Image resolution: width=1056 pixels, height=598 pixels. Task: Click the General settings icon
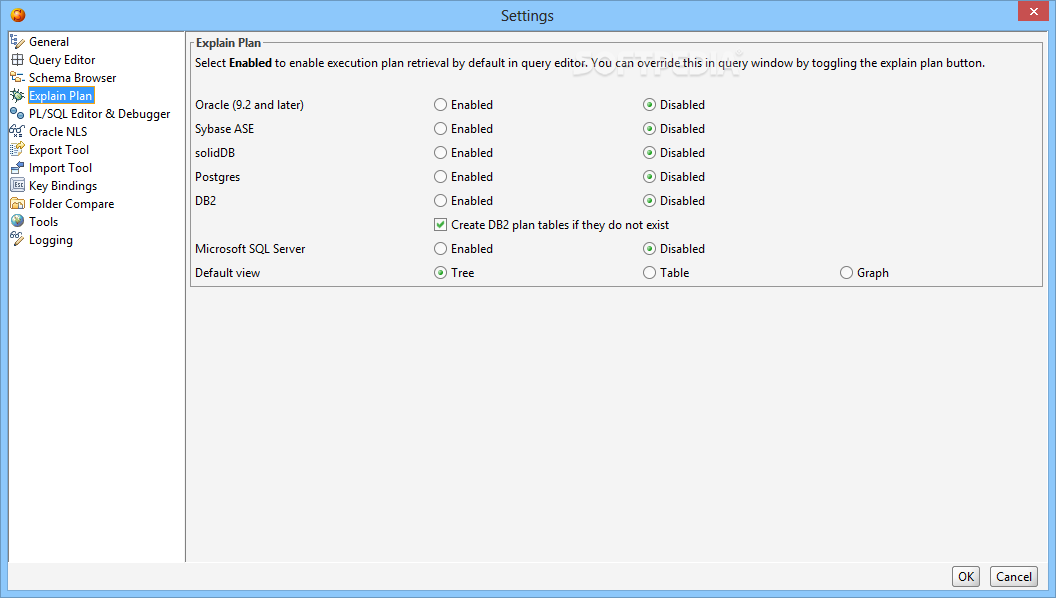(18, 42)
